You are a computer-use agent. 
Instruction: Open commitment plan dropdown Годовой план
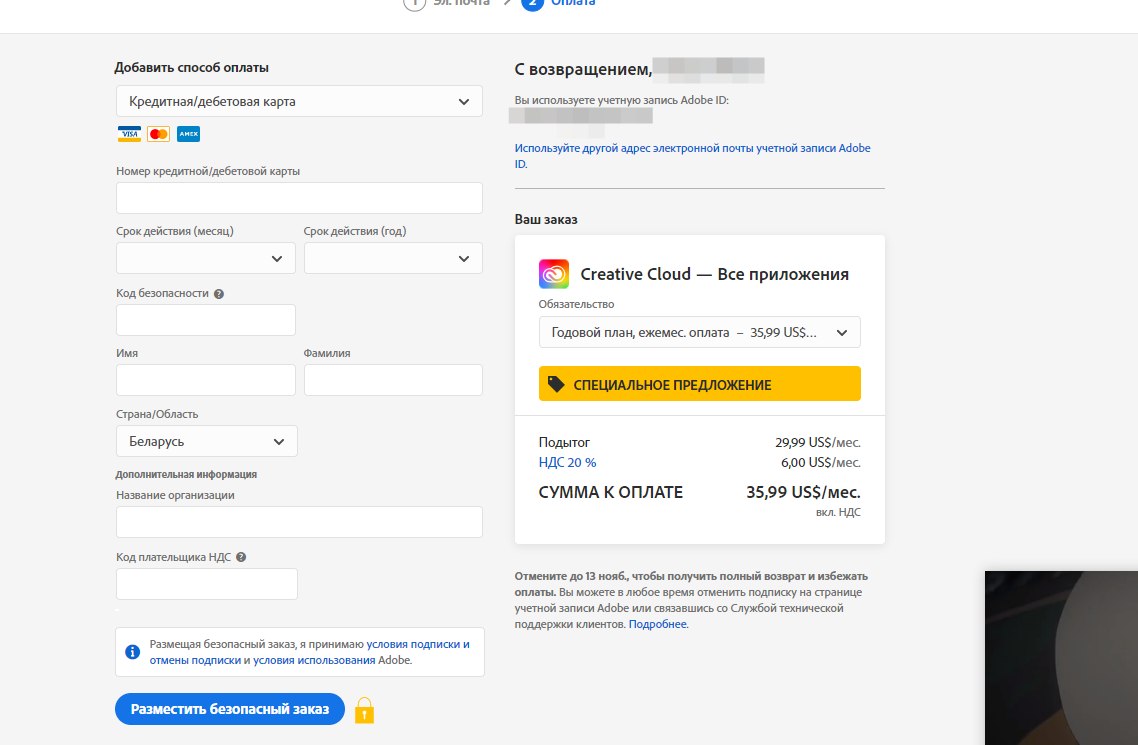coord(700,332)
